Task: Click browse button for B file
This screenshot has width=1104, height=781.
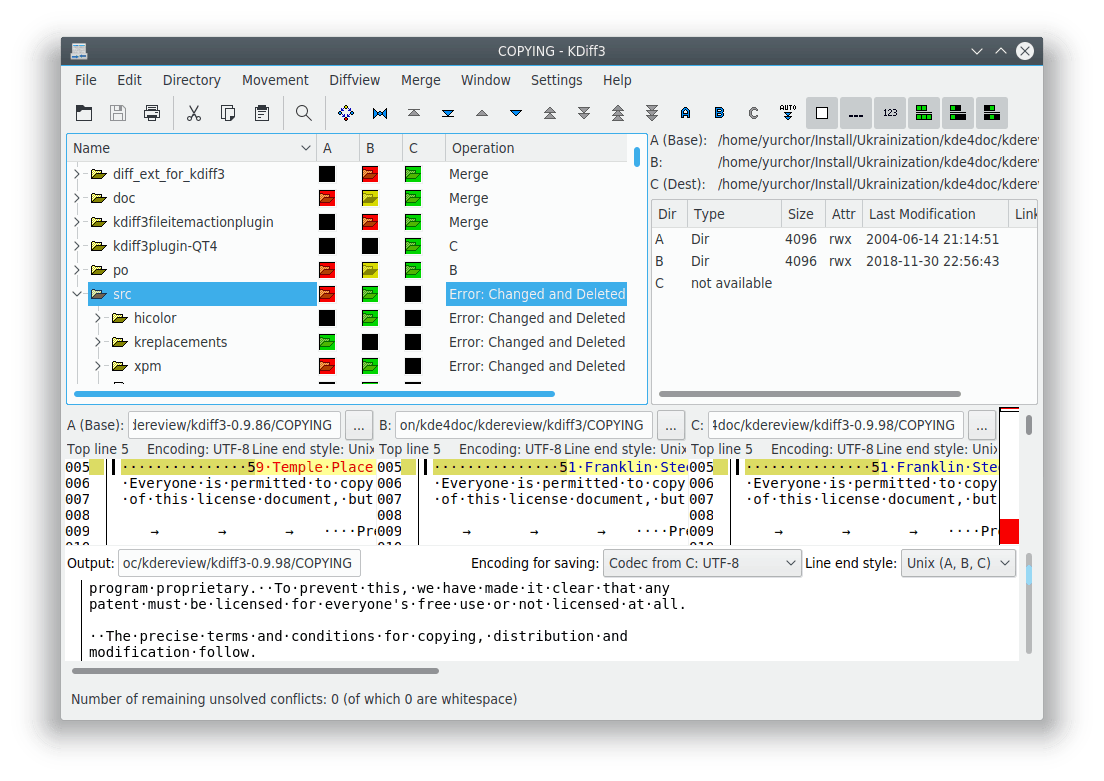Action: click(x=670, y=425)
